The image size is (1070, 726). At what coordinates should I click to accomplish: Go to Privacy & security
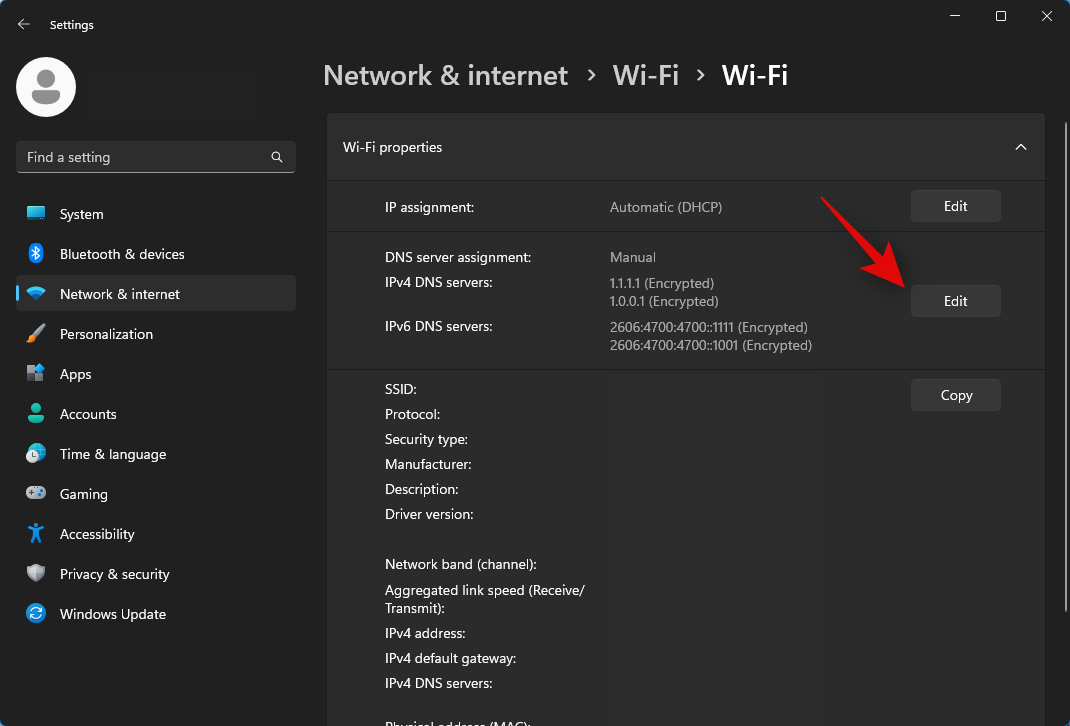pos(114,574)
